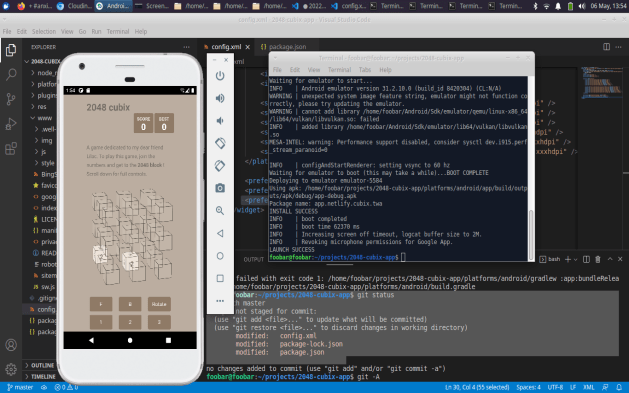
Task: Split the VS Code editor right
Action: click(x=607, y=47)
